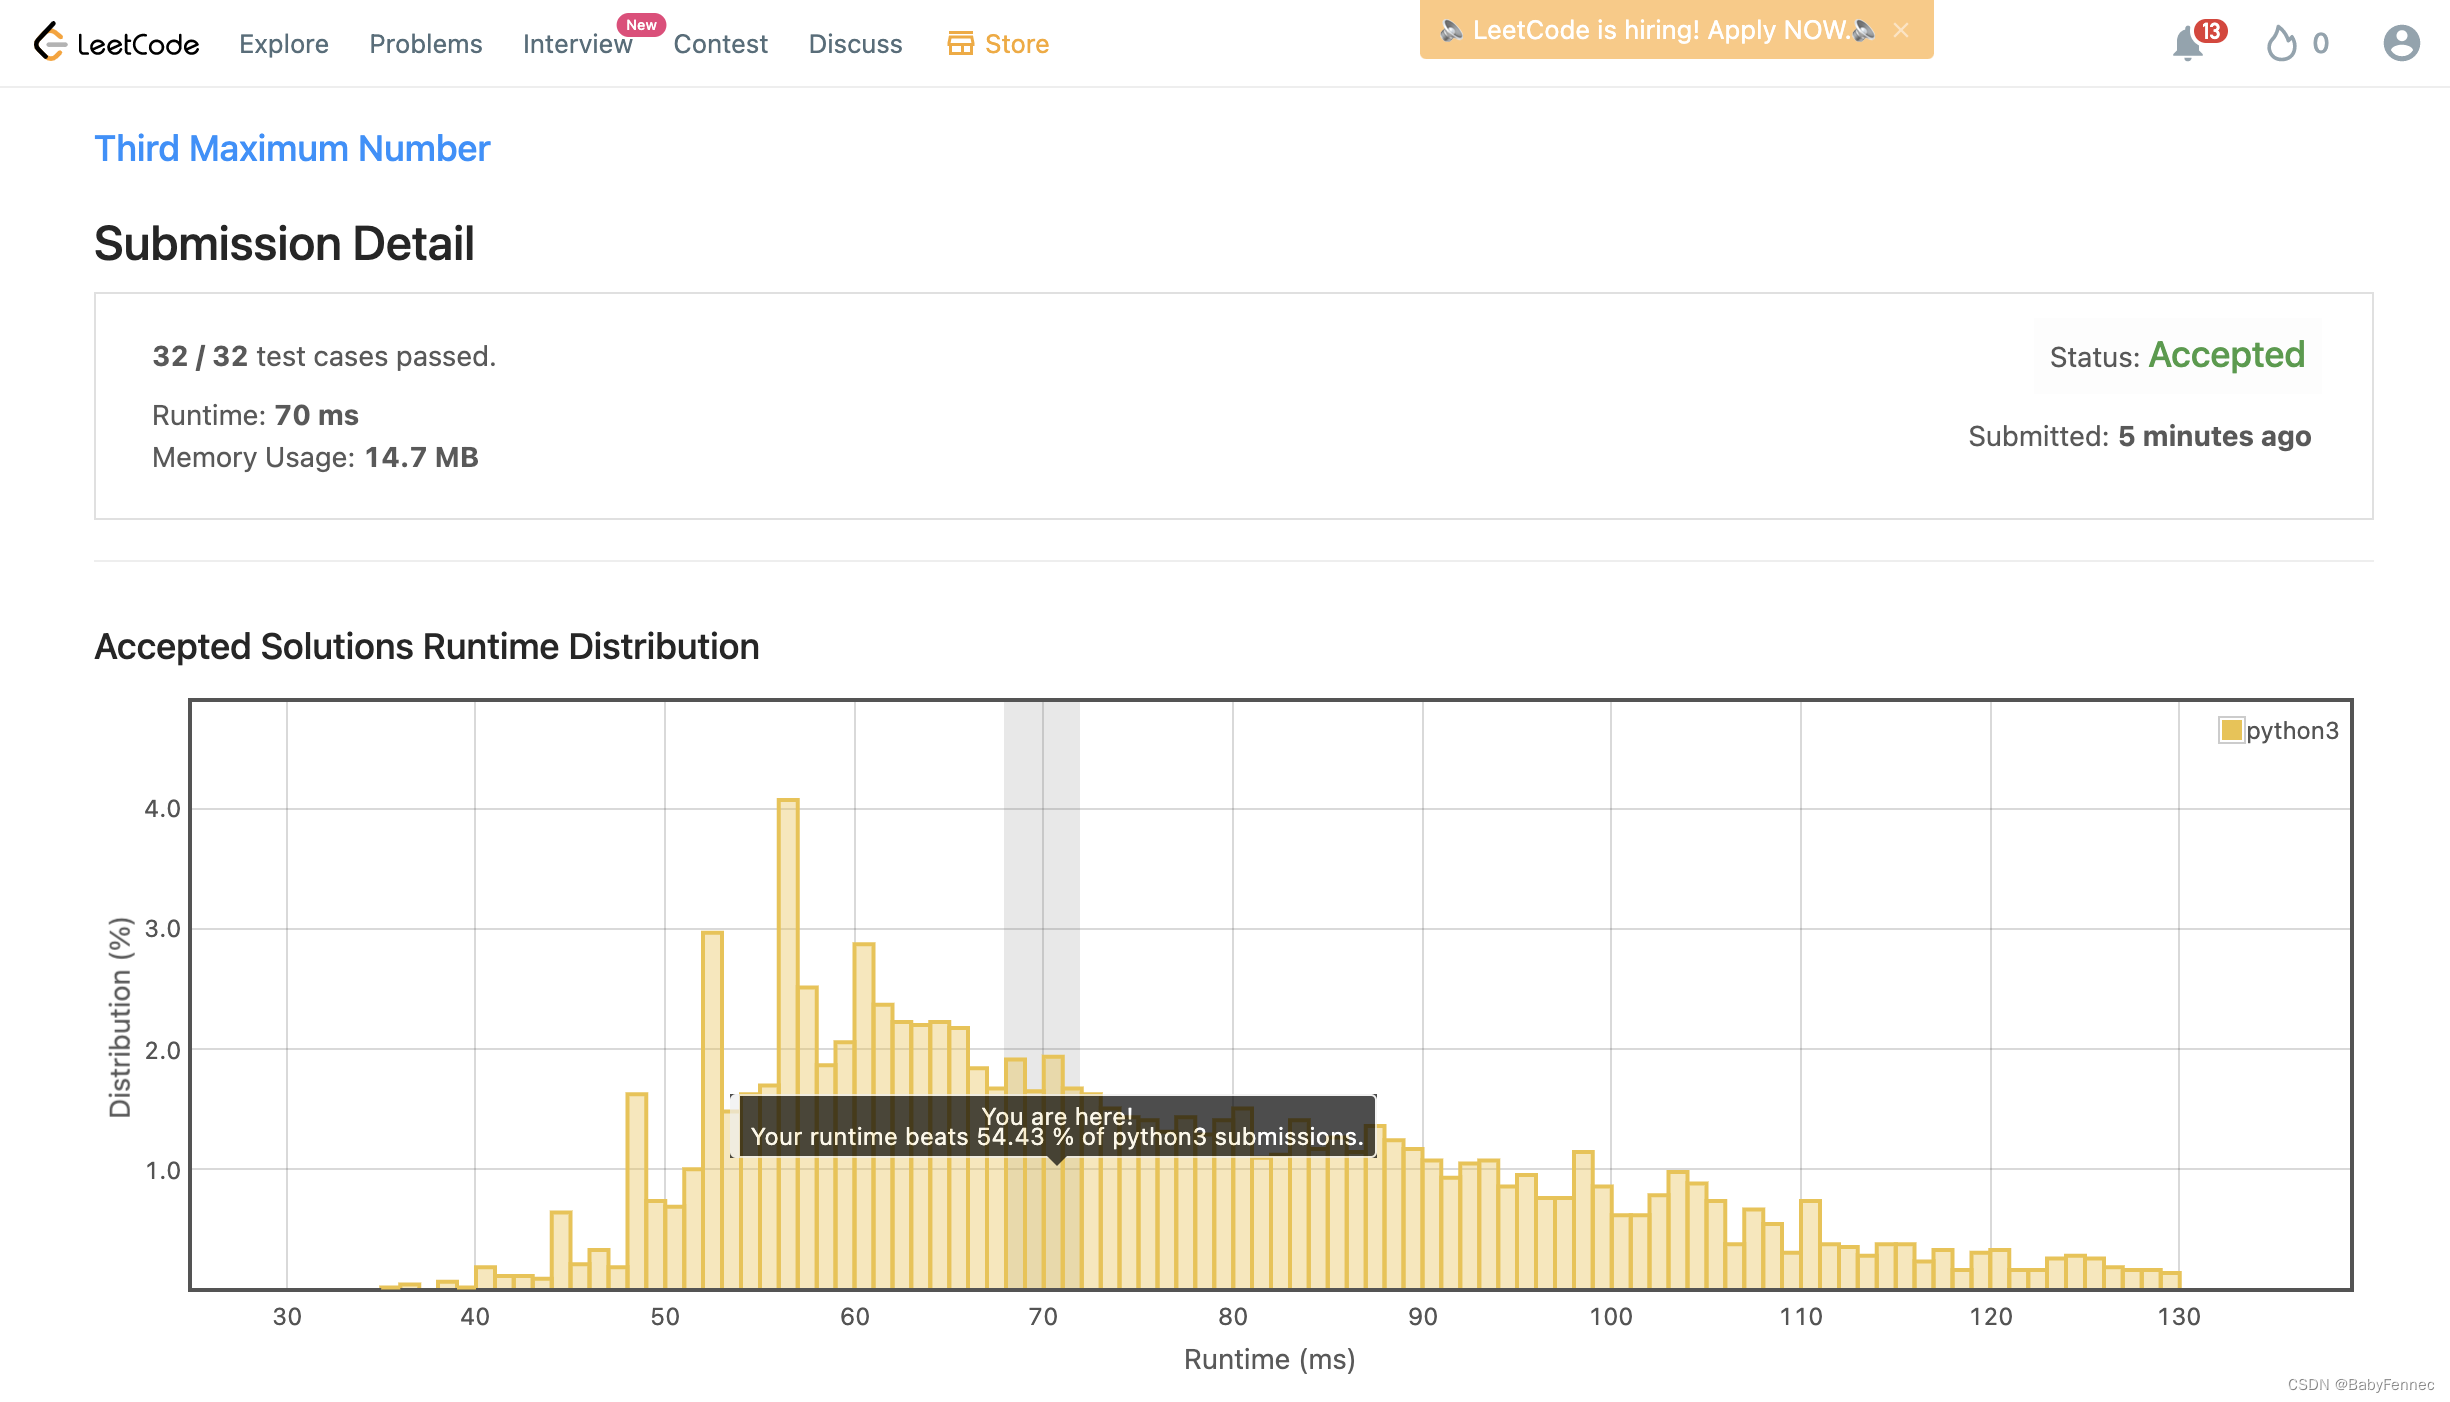Screen dimensions: 2450x1402
Task: Click the New badge above Interview
Action: (641, 25)
